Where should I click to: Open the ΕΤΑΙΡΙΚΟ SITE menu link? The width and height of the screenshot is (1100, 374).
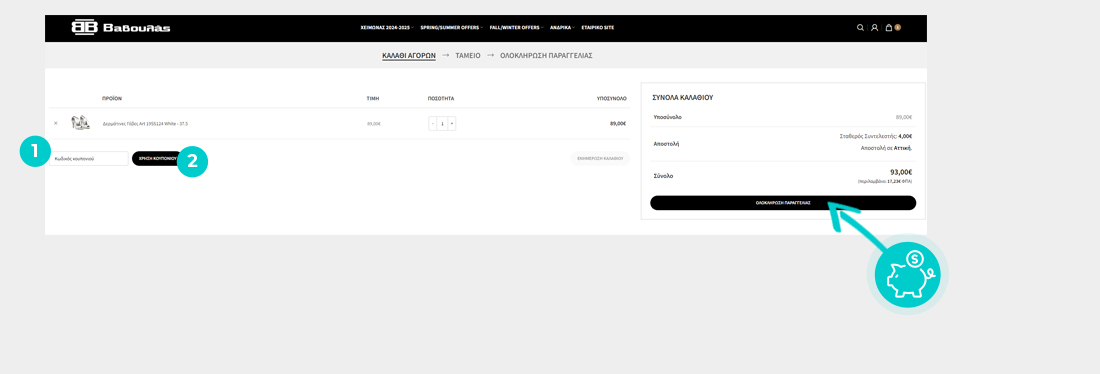click(598, 28)
